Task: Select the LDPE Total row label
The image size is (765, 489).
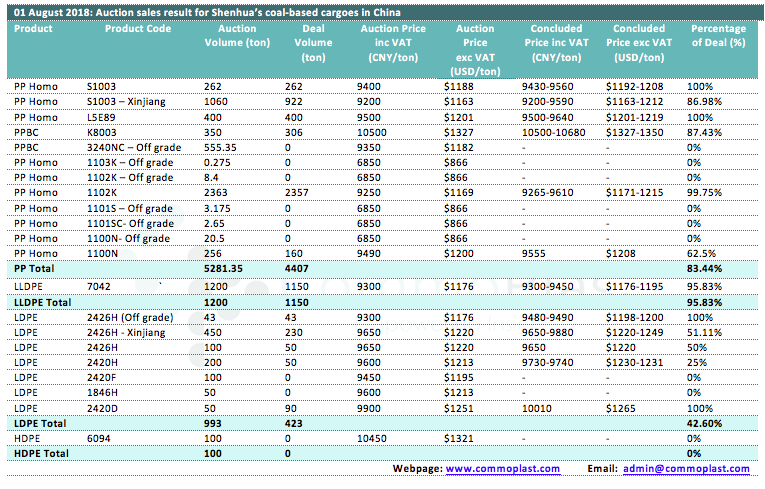Action: click(39, 423)
